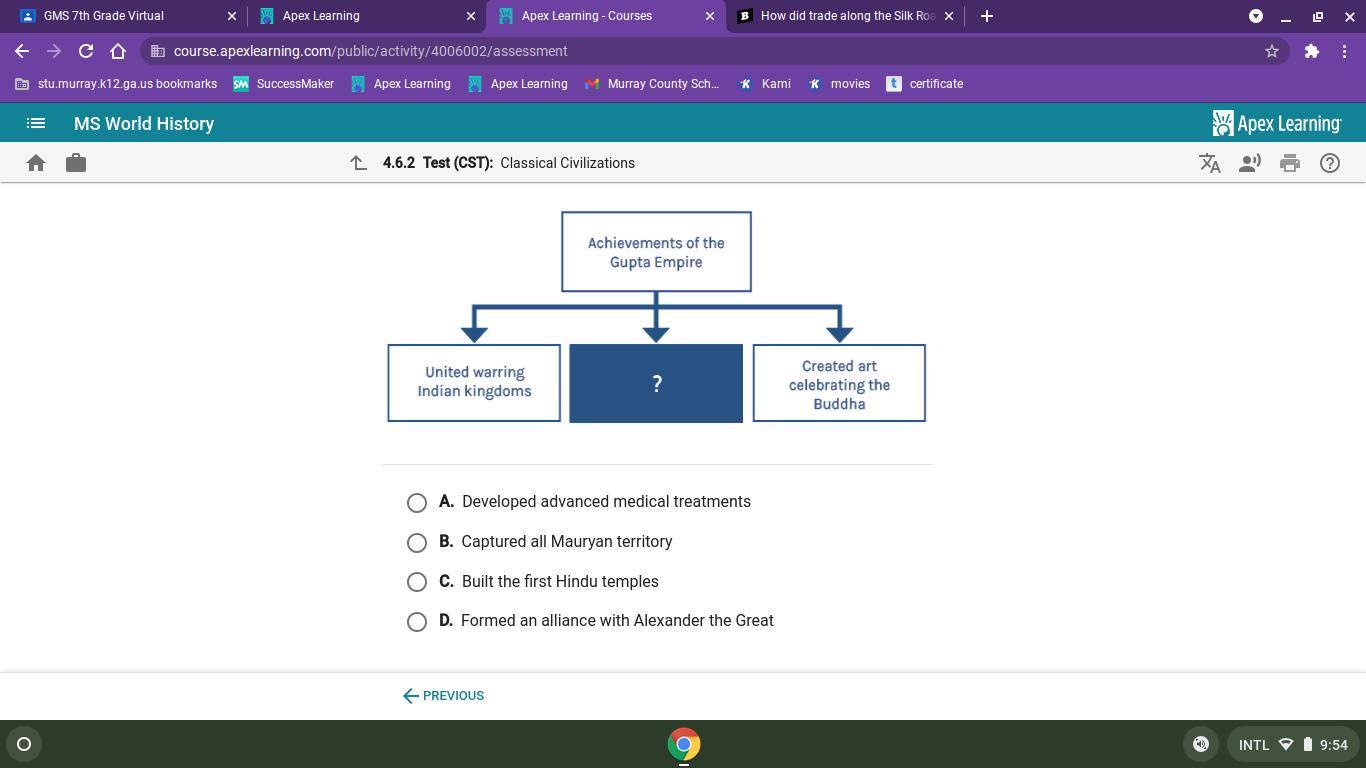Activate the text-to-speech icon
Viewport: 1366px width, 768px height.
[1250, 163]
